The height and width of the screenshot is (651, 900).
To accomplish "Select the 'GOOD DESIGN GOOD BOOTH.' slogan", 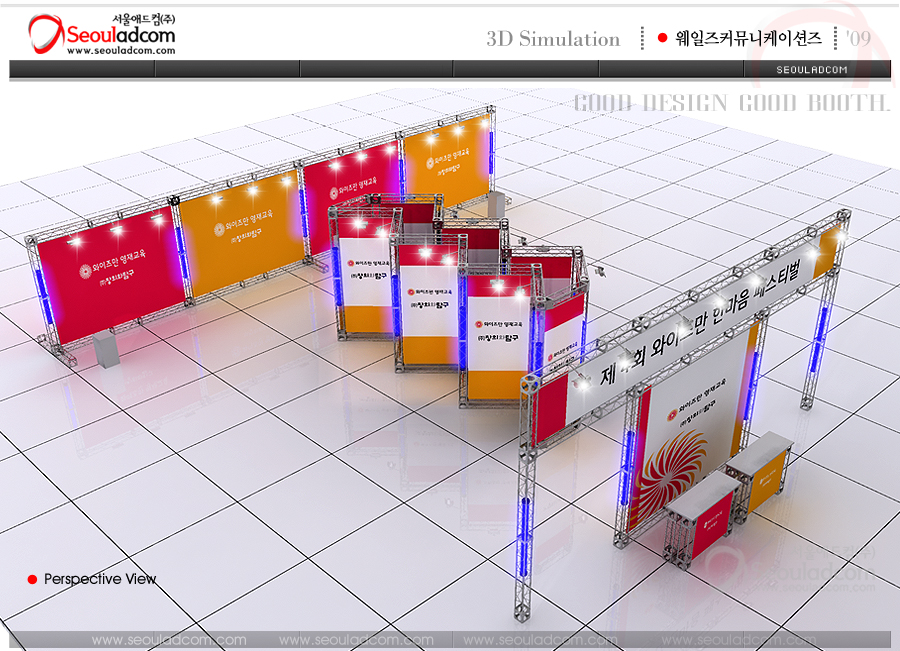I will tap(732, 103).
